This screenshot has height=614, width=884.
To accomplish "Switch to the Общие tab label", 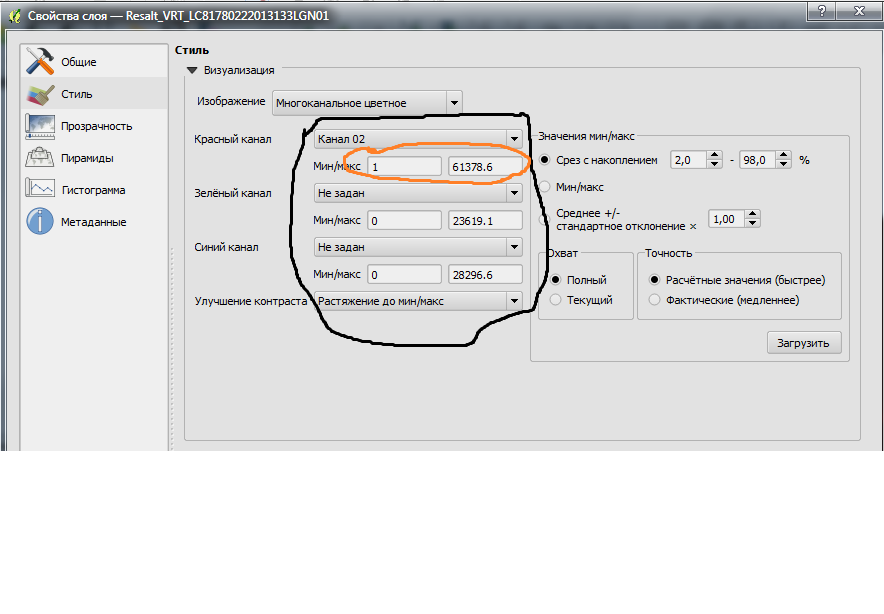I will 78,62.
